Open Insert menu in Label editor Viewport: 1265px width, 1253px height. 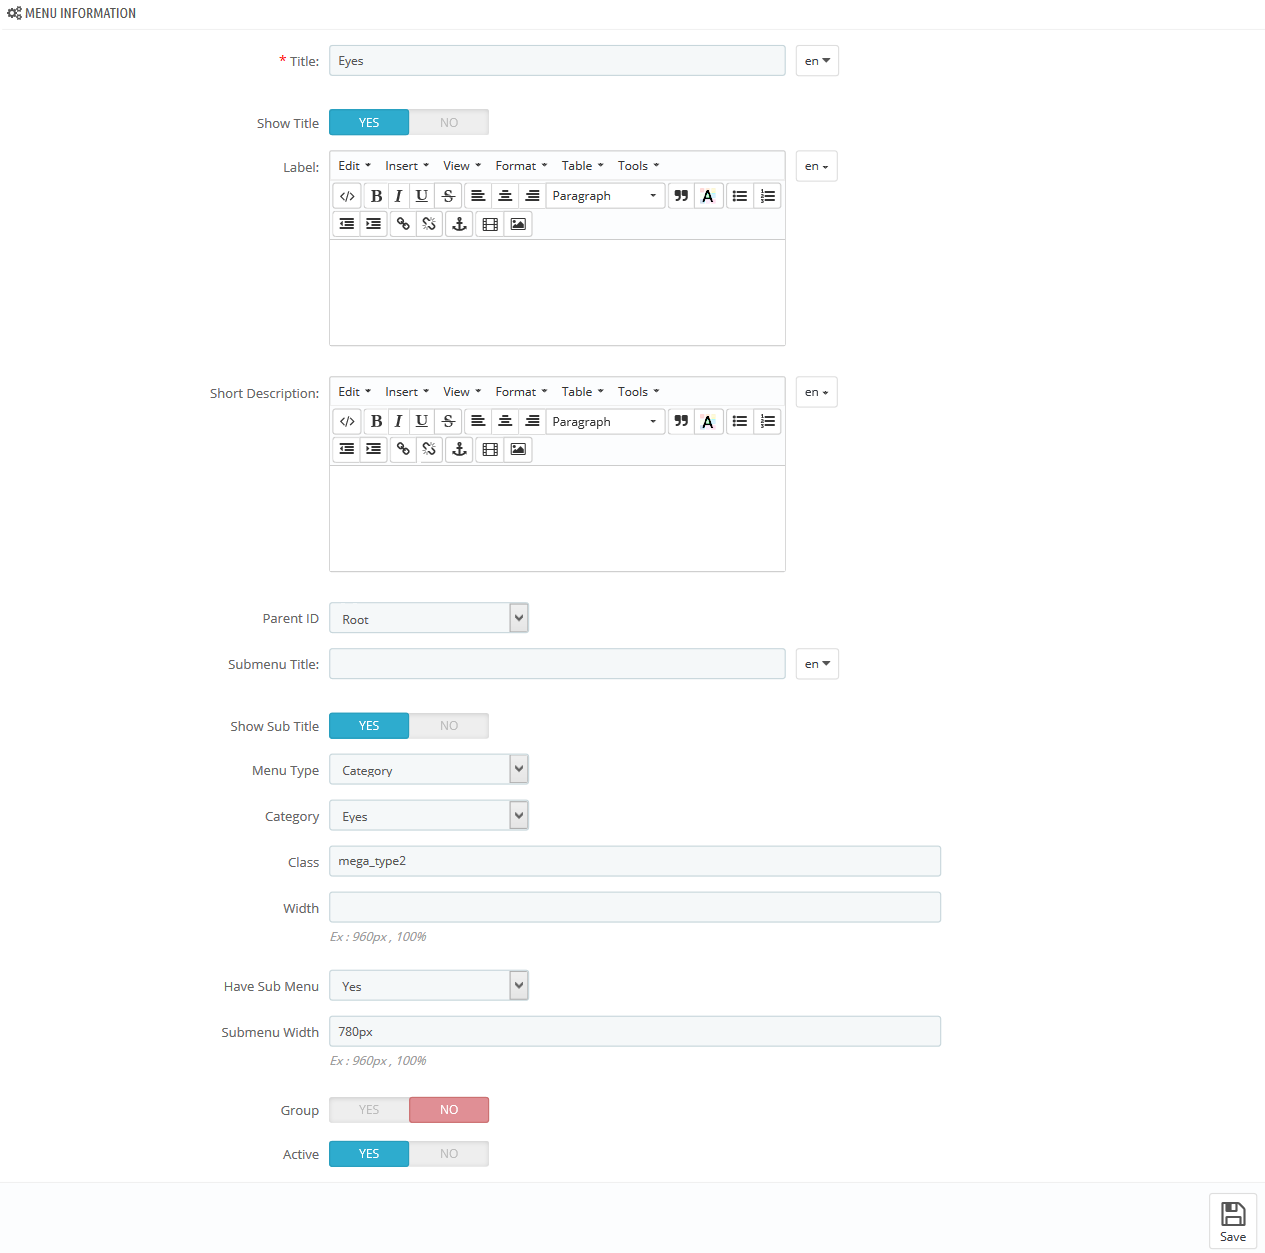point(407,166)
